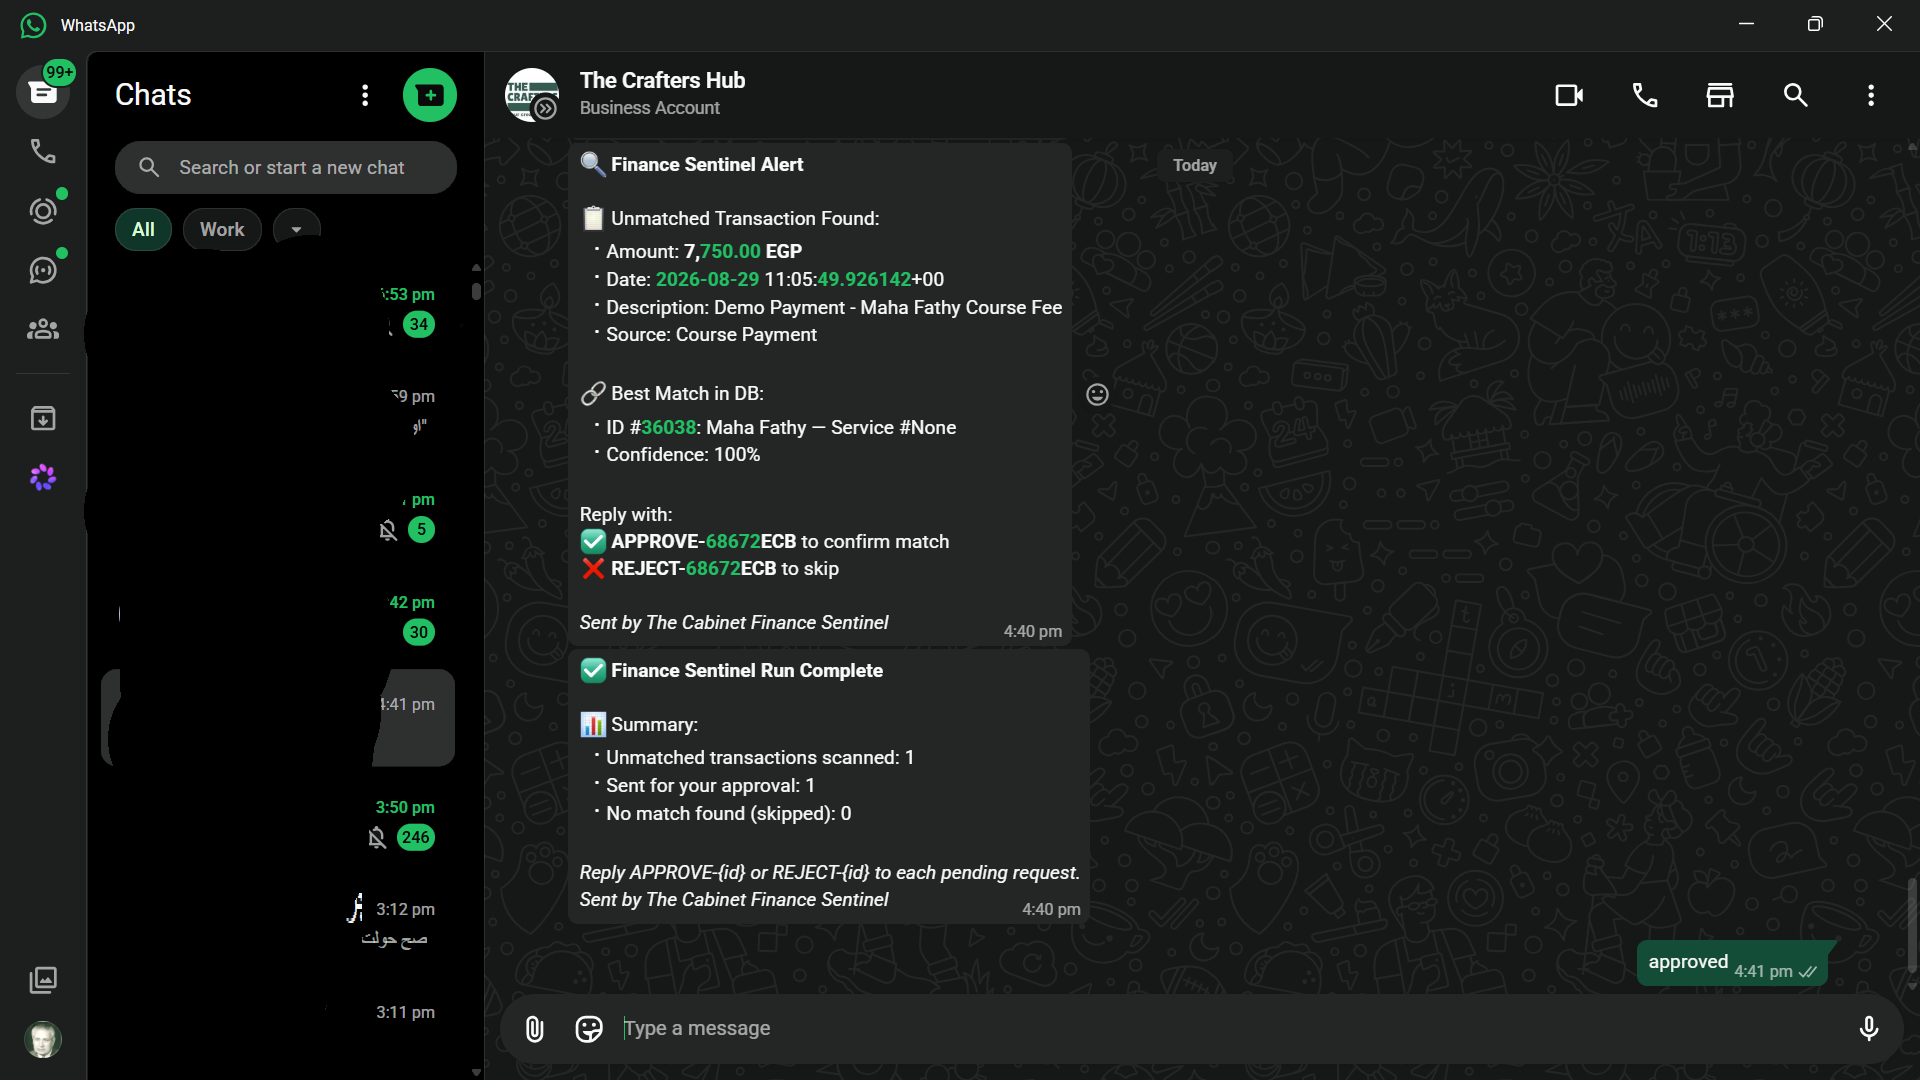The height and width of the screenshot is (1080, 1920).
Task: Start a voice call with The Crafters Hub
Action: coord(1645,95)
